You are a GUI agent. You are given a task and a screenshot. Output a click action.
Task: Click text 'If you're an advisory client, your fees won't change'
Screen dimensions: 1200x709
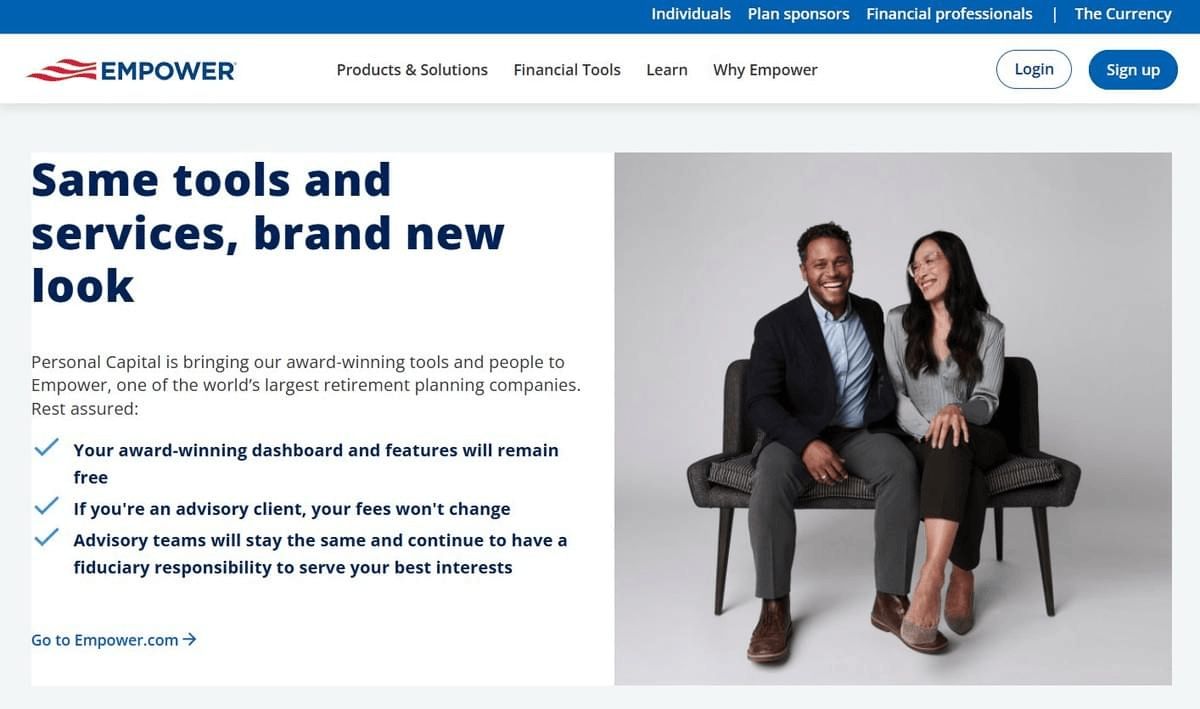(x=292, y=508)
